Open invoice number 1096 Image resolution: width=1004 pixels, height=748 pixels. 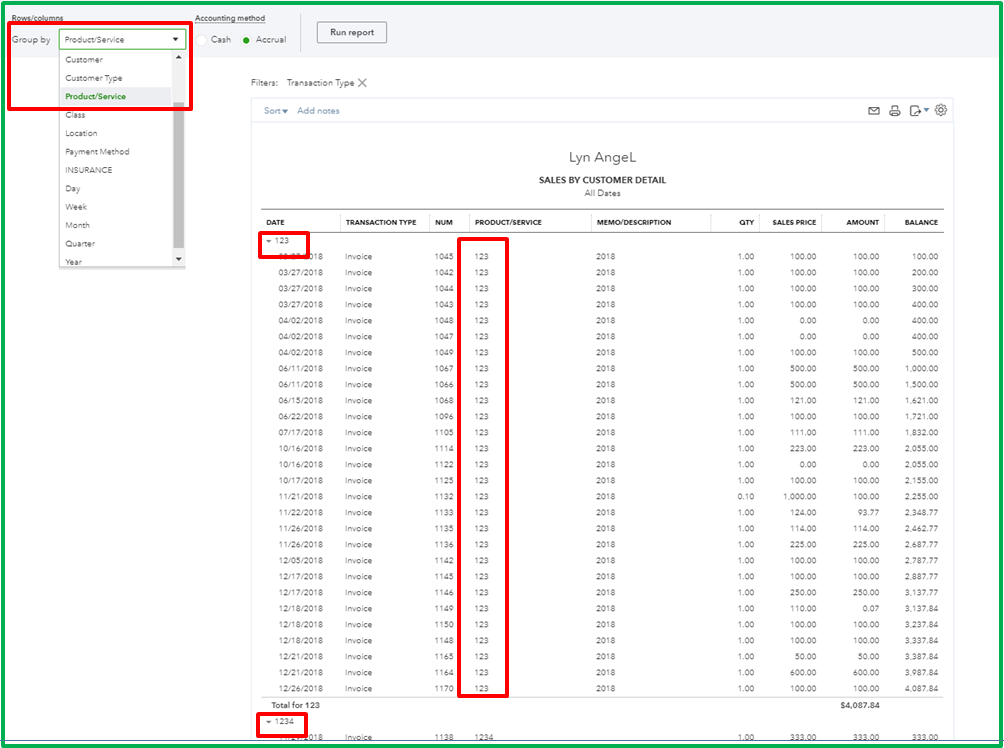(444, 416)
